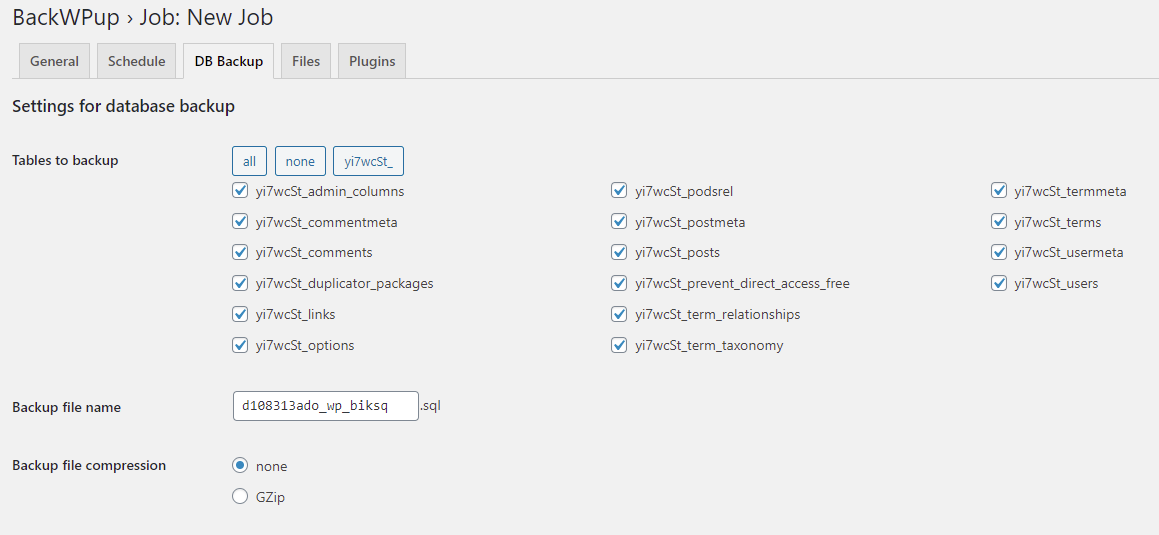The image size is (1159, 535).
Task: Uncheck the yi7wcSt_options table
Action: pyautogui.click(x=239, y=345)
